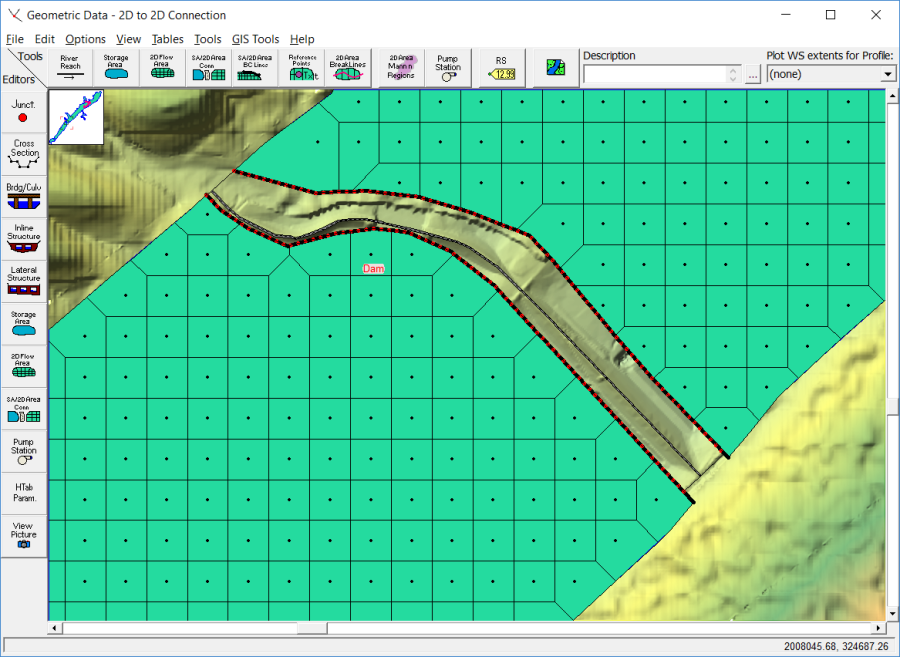Click inside the Description text field
The width and height of the screenshot is (900, 657).
coord(655,75)
